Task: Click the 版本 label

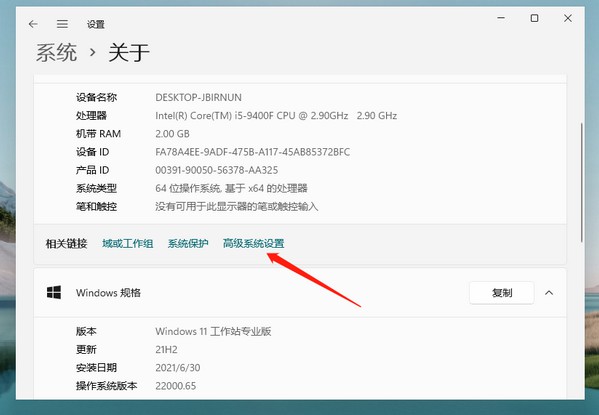Action: [86, 331]
